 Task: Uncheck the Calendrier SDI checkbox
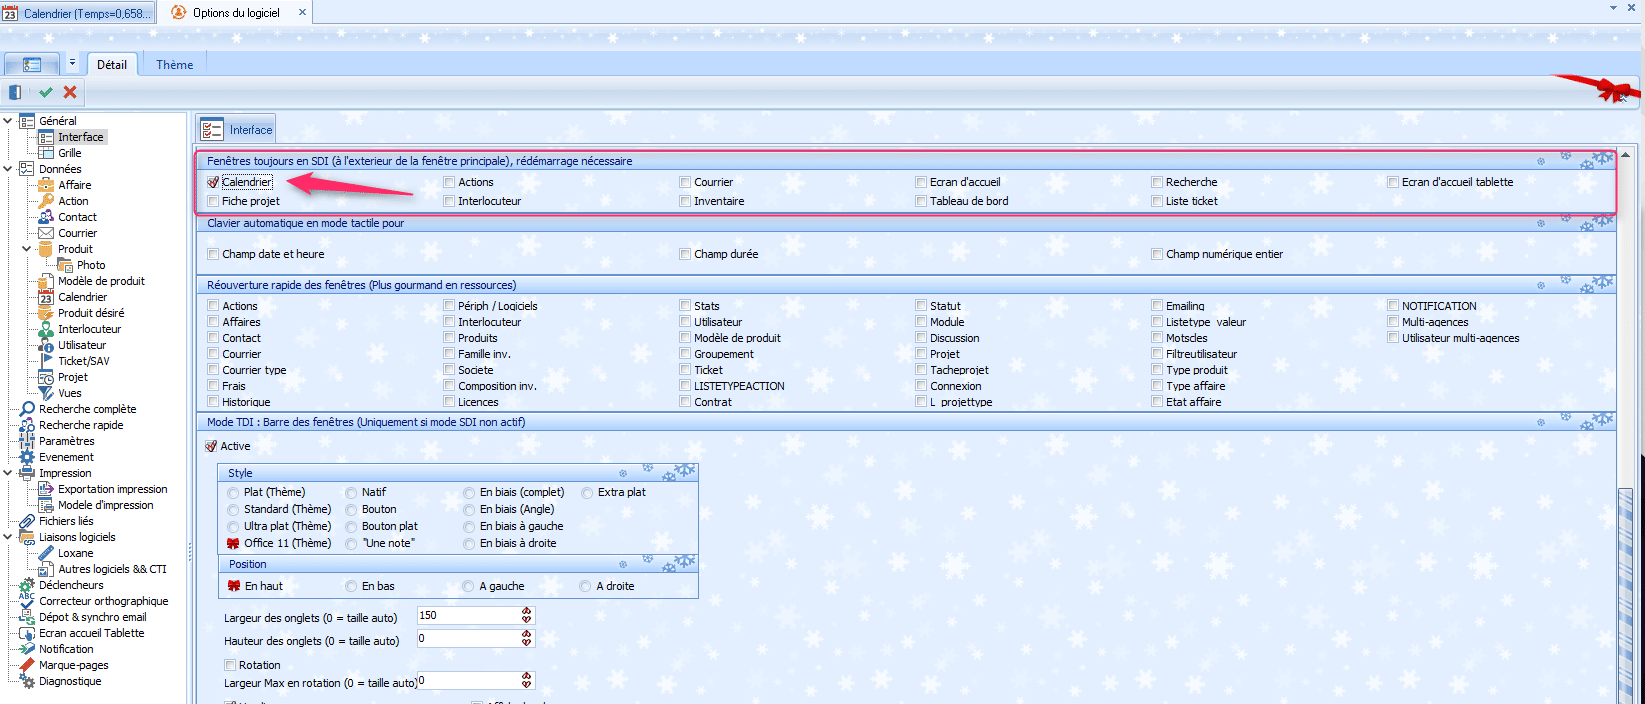point(213,182)
